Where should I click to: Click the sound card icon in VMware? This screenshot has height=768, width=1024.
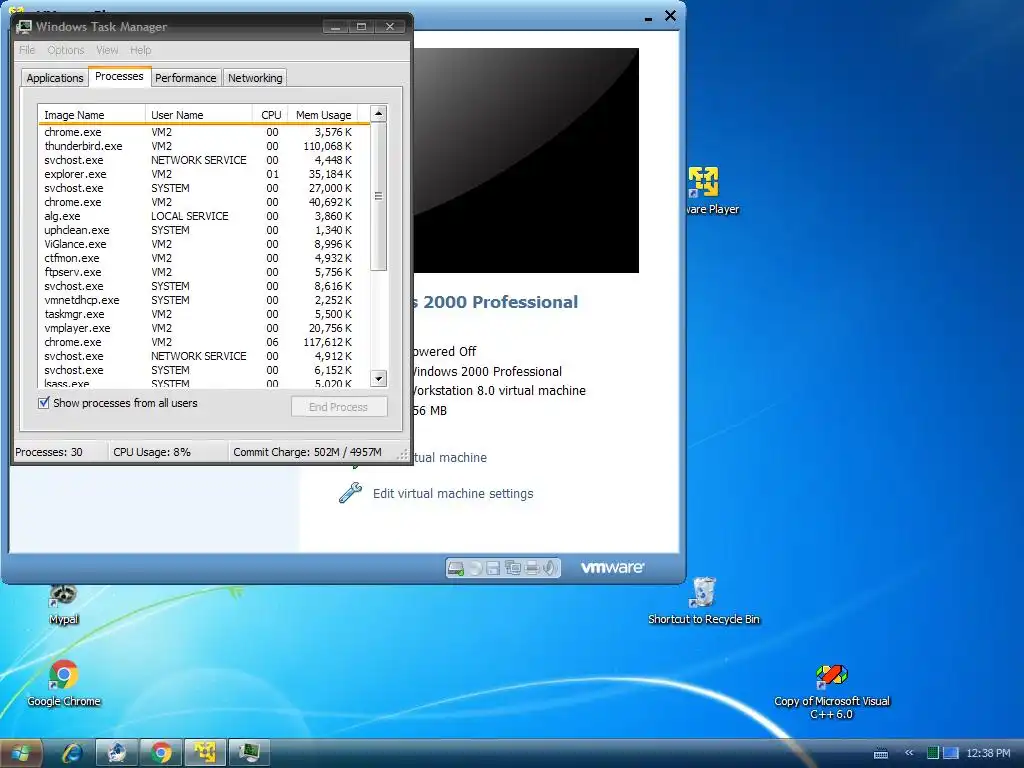[550, 568]
